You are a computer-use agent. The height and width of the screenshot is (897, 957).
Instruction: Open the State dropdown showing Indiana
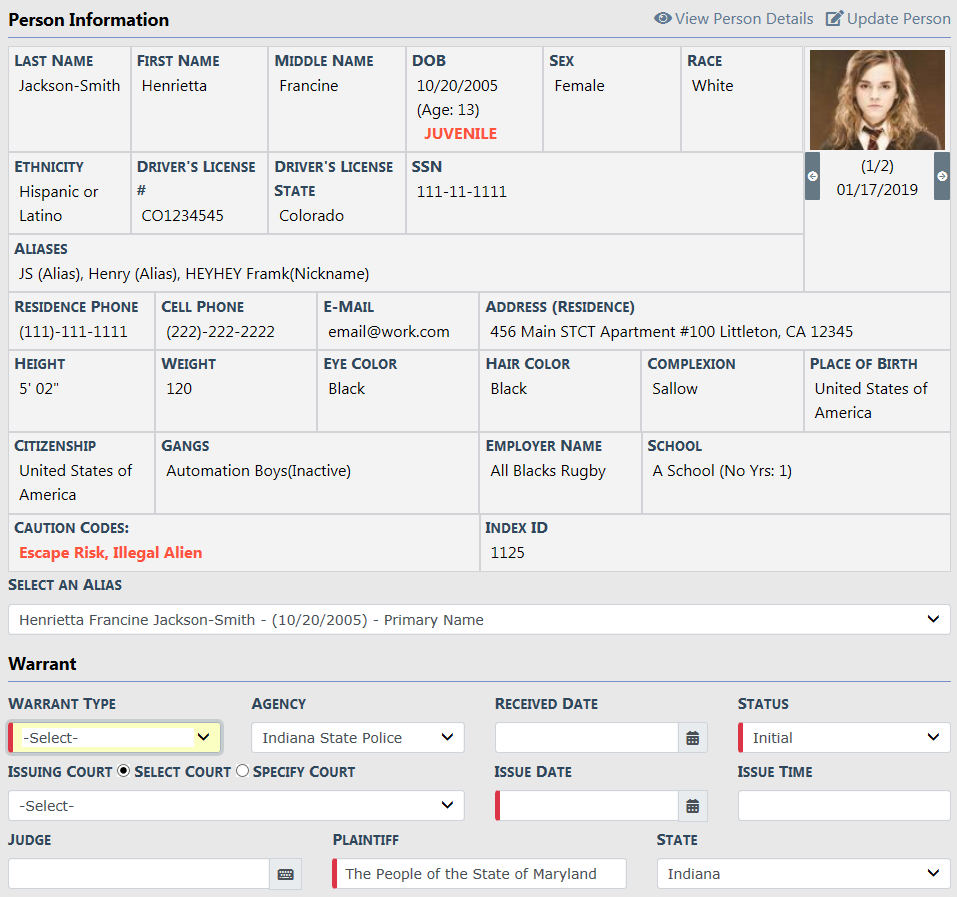click(803, 874)
